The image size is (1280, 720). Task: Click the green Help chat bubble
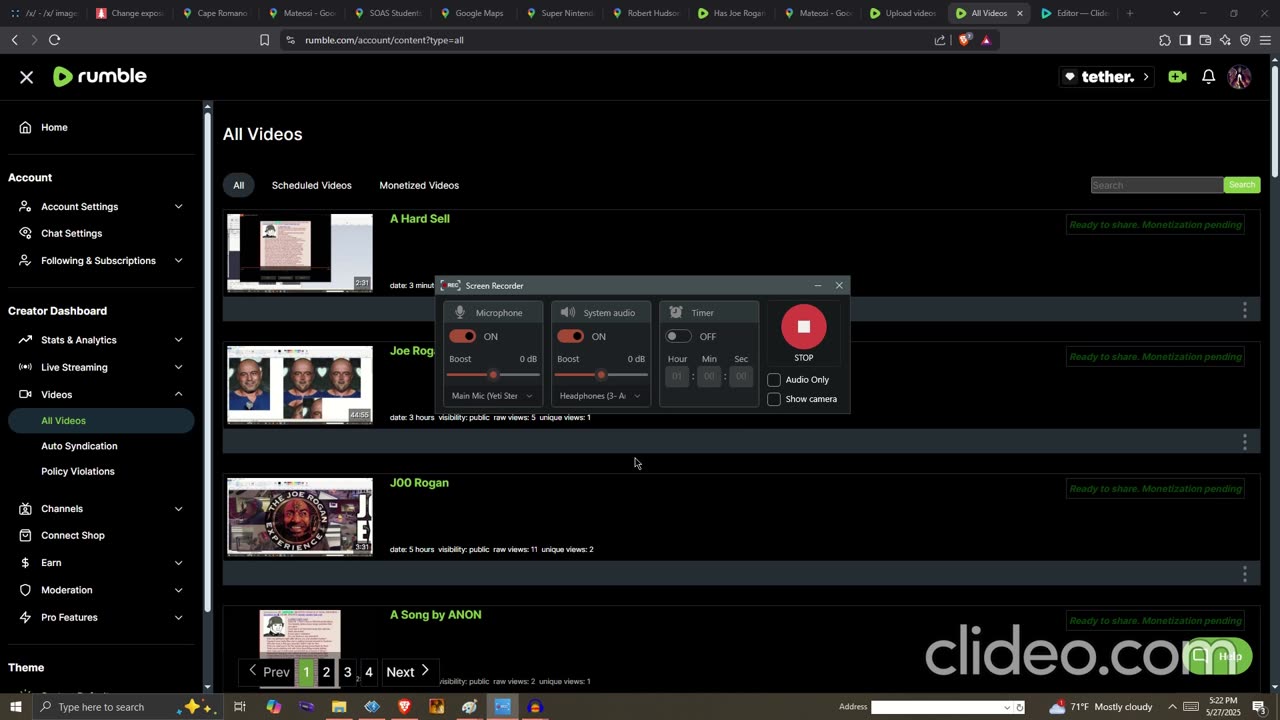(1217, 656)
